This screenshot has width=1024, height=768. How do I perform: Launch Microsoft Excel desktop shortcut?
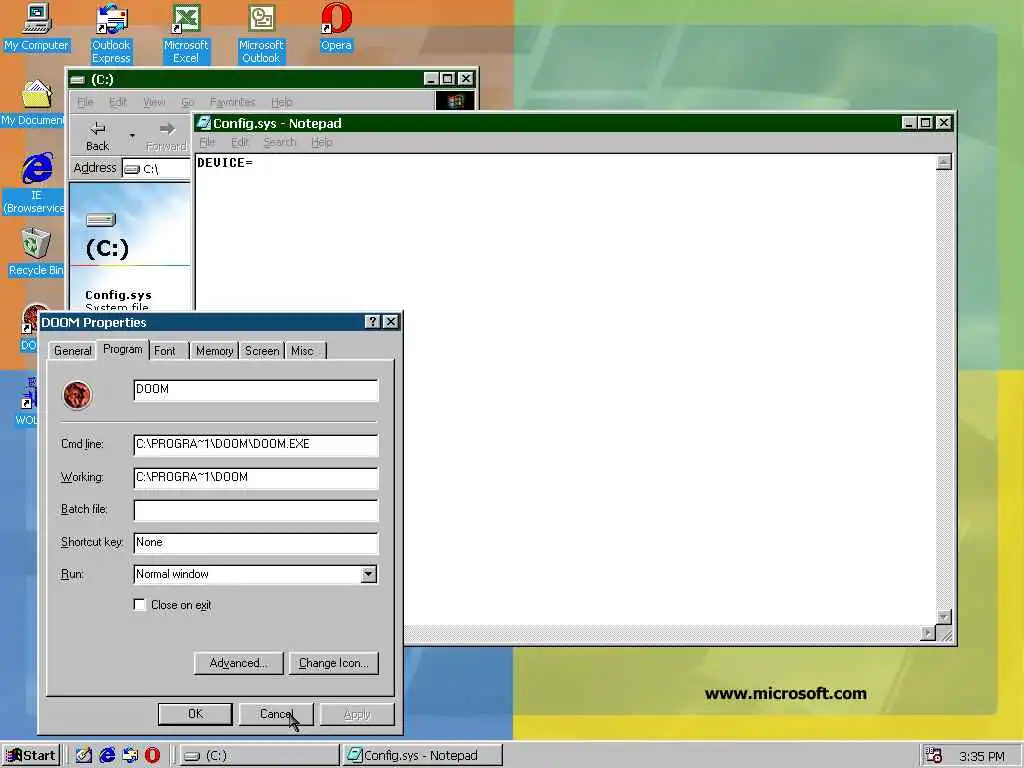(x=186, y=33)
